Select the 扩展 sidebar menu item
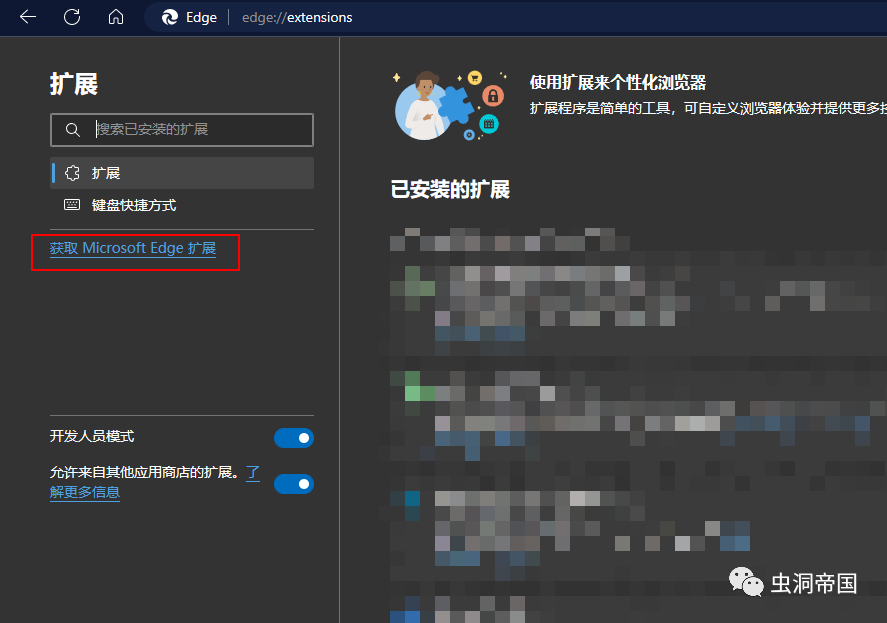This screenshot has width=887, height=623. 182,173
